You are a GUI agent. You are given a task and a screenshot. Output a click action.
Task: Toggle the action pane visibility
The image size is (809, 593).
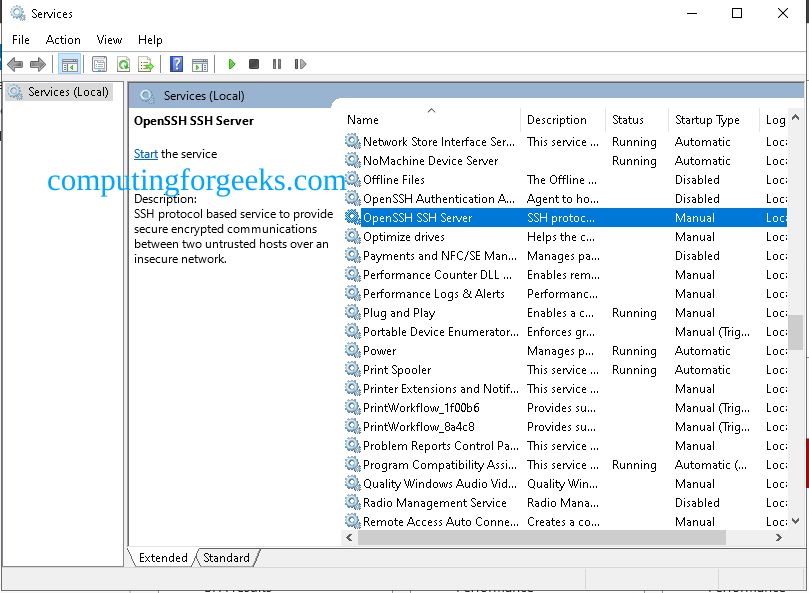point(200,63)
